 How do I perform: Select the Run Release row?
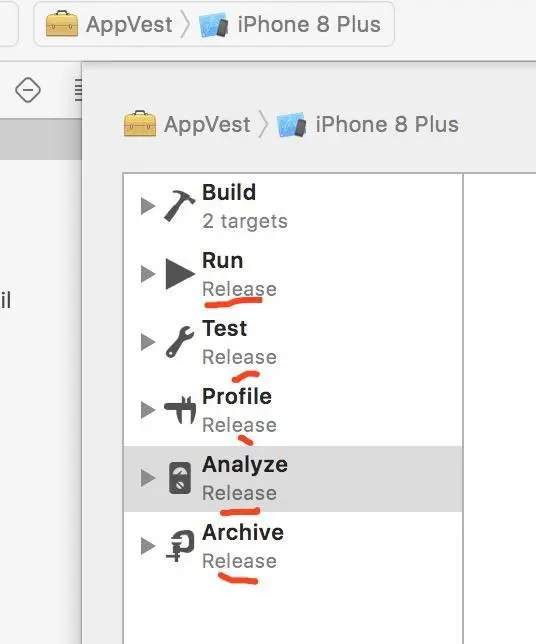(x=293, y=274)
